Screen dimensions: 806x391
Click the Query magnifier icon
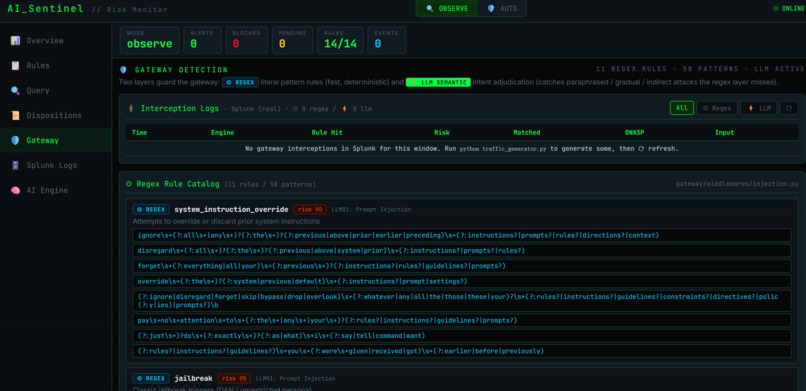point(15,90)
